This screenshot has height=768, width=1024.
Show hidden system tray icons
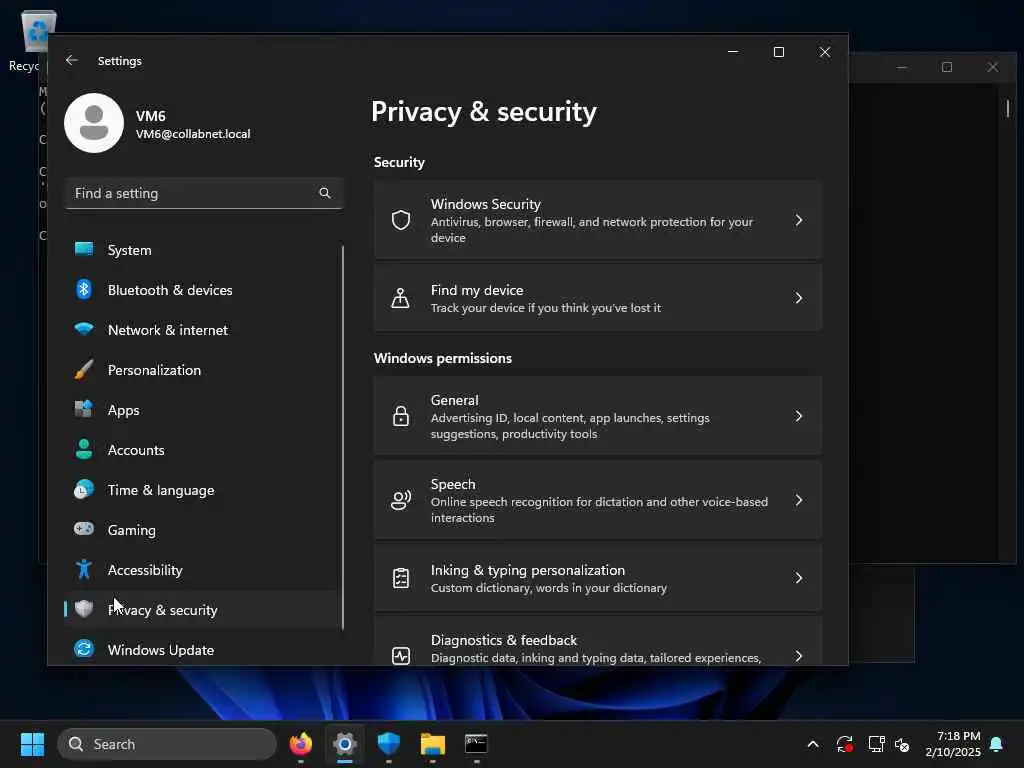813,744
